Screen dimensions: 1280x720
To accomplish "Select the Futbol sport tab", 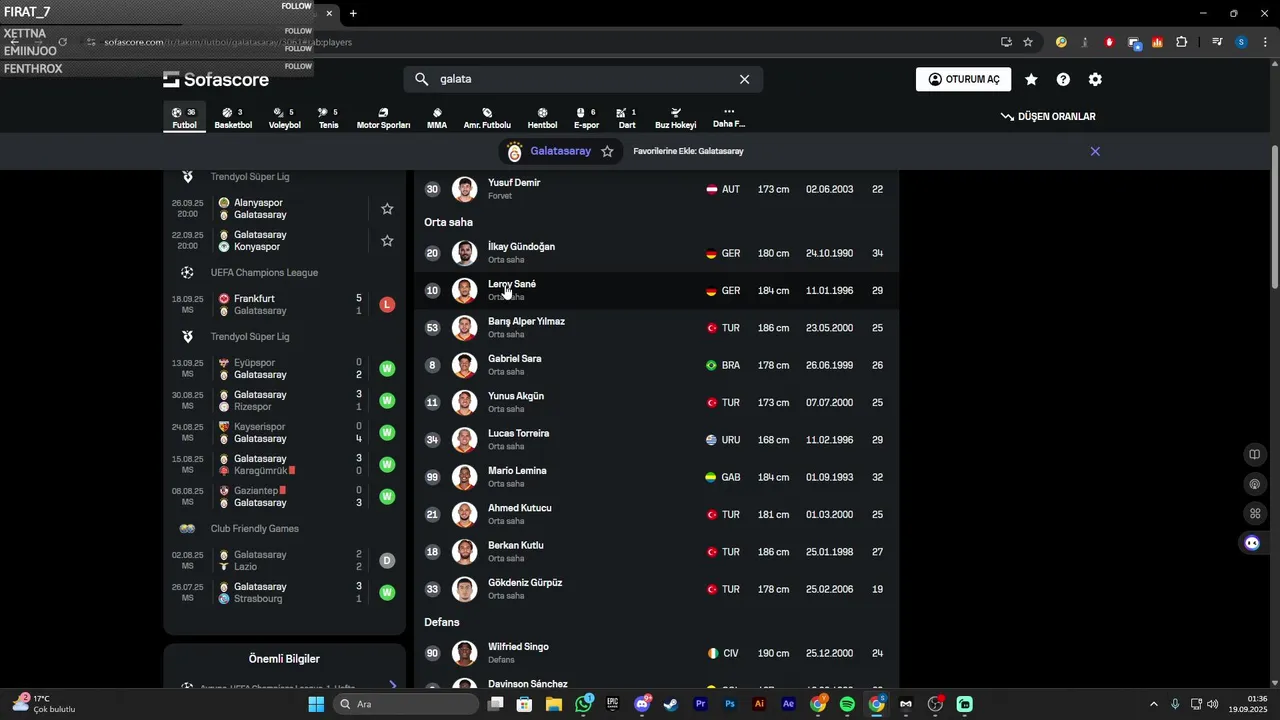I will coord(184,118).
